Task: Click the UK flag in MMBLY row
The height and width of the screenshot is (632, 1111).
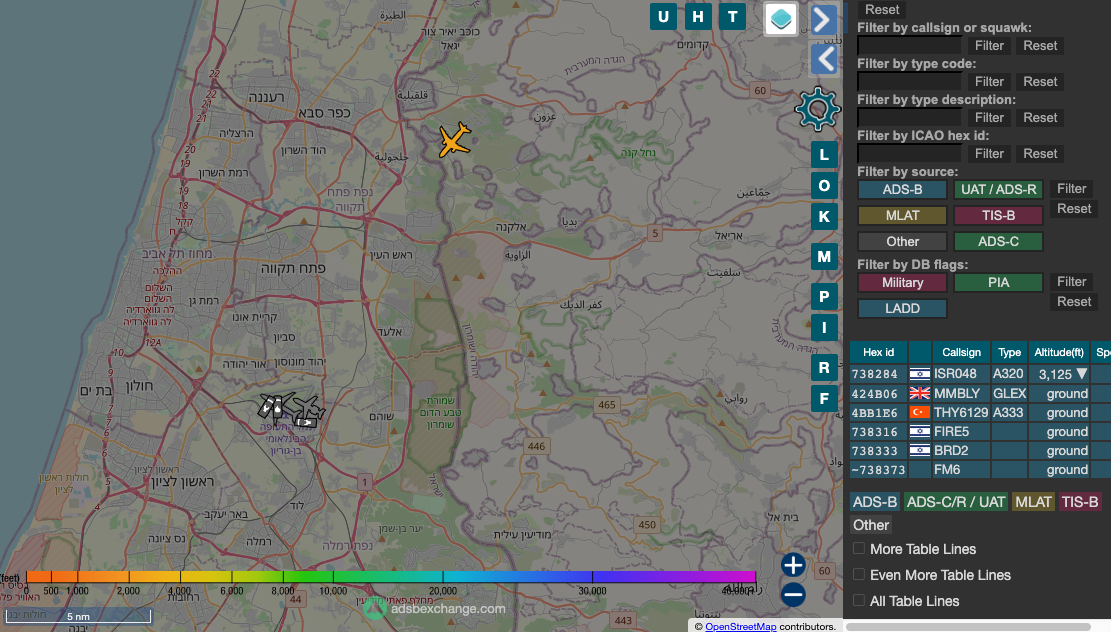Action: (x=920, y=393)
